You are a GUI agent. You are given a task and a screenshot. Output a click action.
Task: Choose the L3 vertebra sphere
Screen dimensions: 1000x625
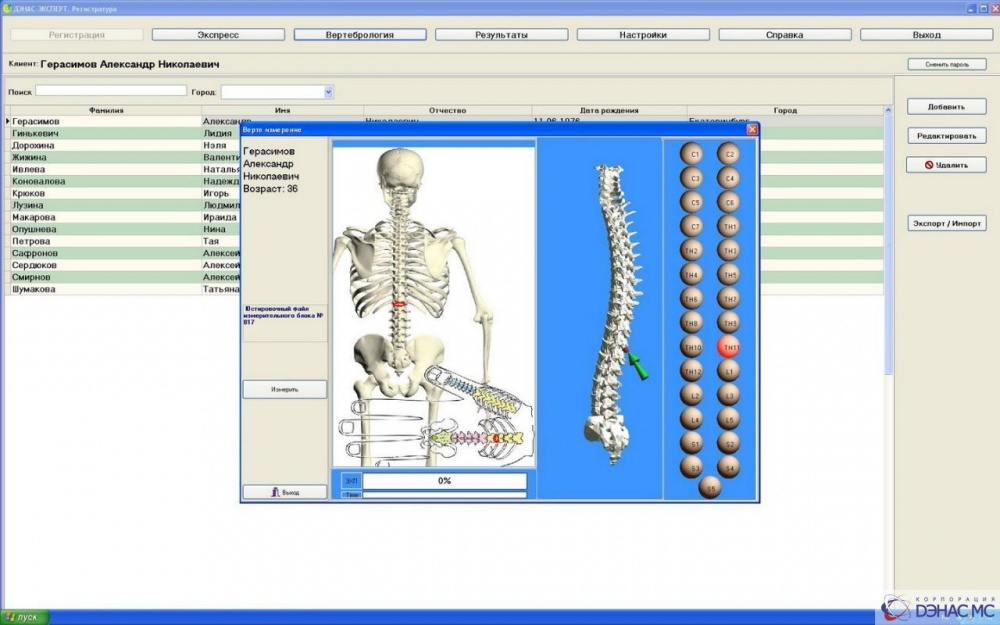[730, 395]
